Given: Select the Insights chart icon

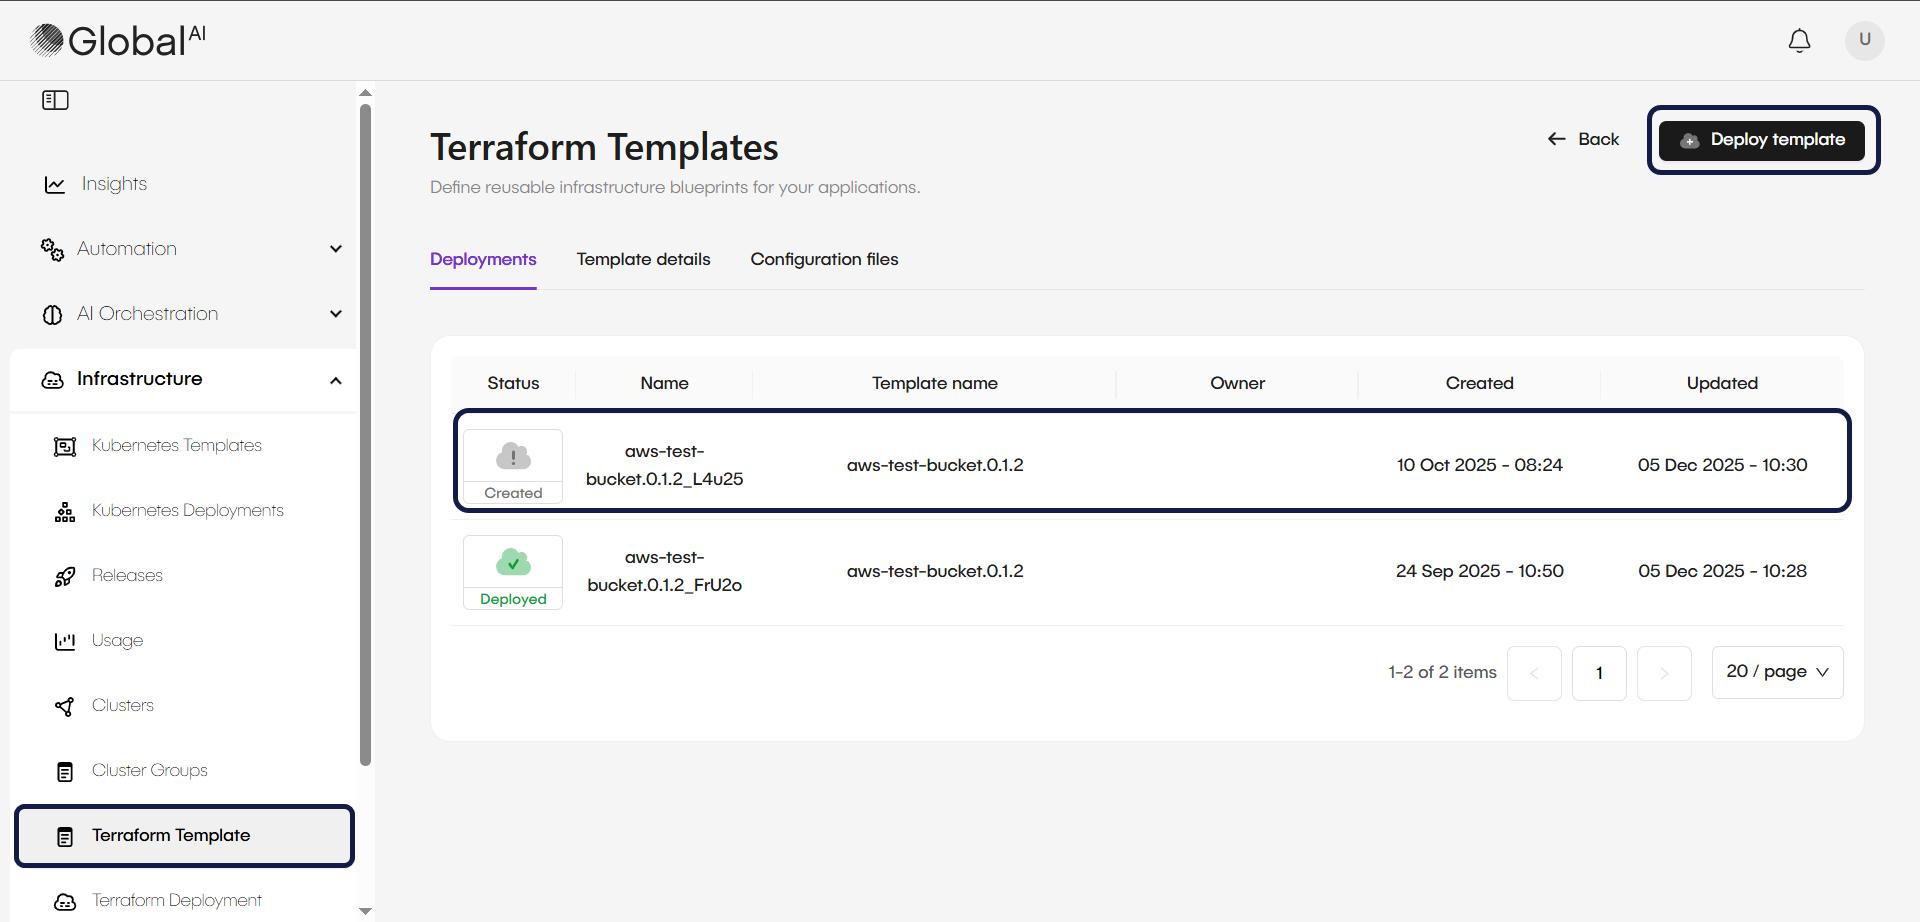Looking at the screenshot, I should coord(53,184).
